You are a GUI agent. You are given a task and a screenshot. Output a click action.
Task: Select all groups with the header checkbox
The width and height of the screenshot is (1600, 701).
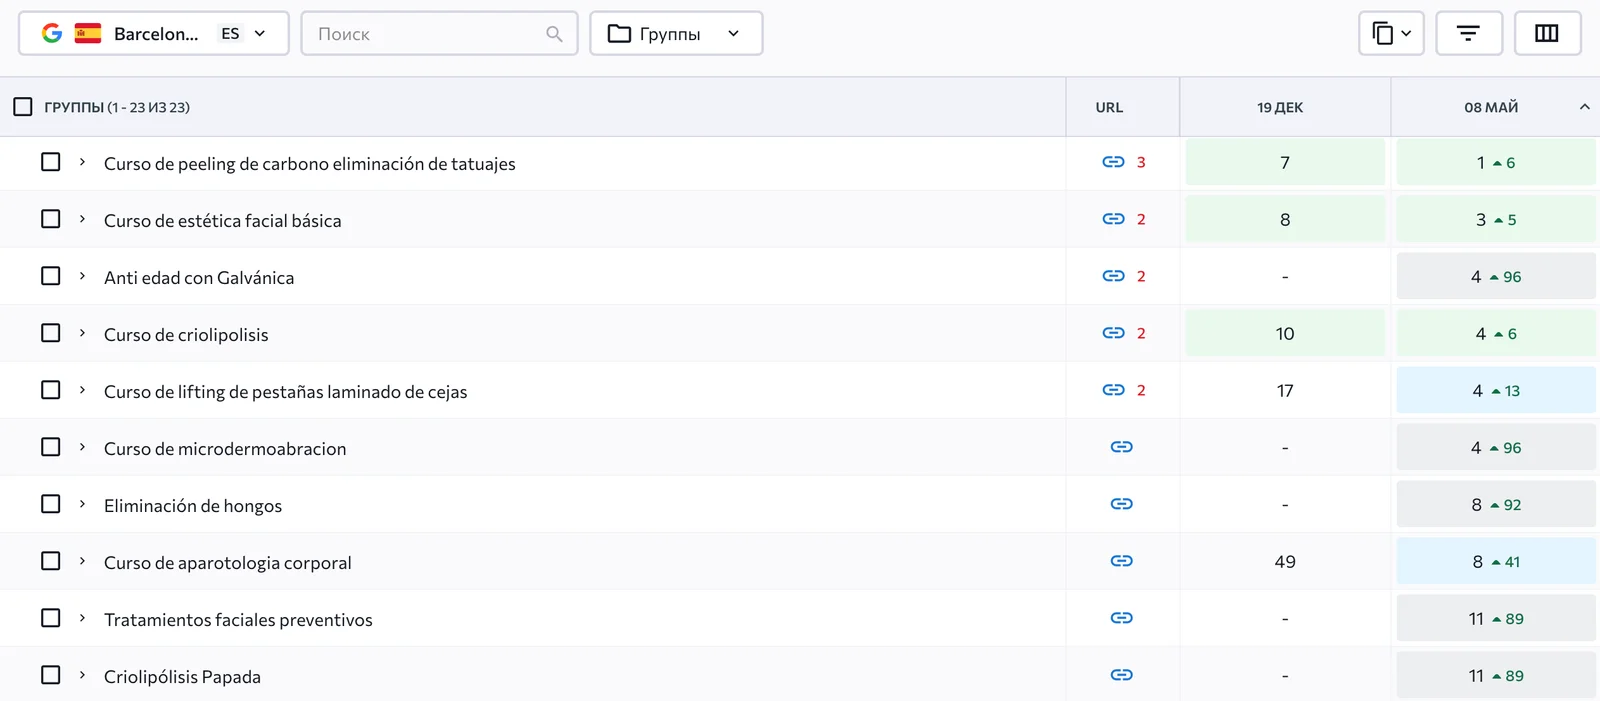click(23, 106)
